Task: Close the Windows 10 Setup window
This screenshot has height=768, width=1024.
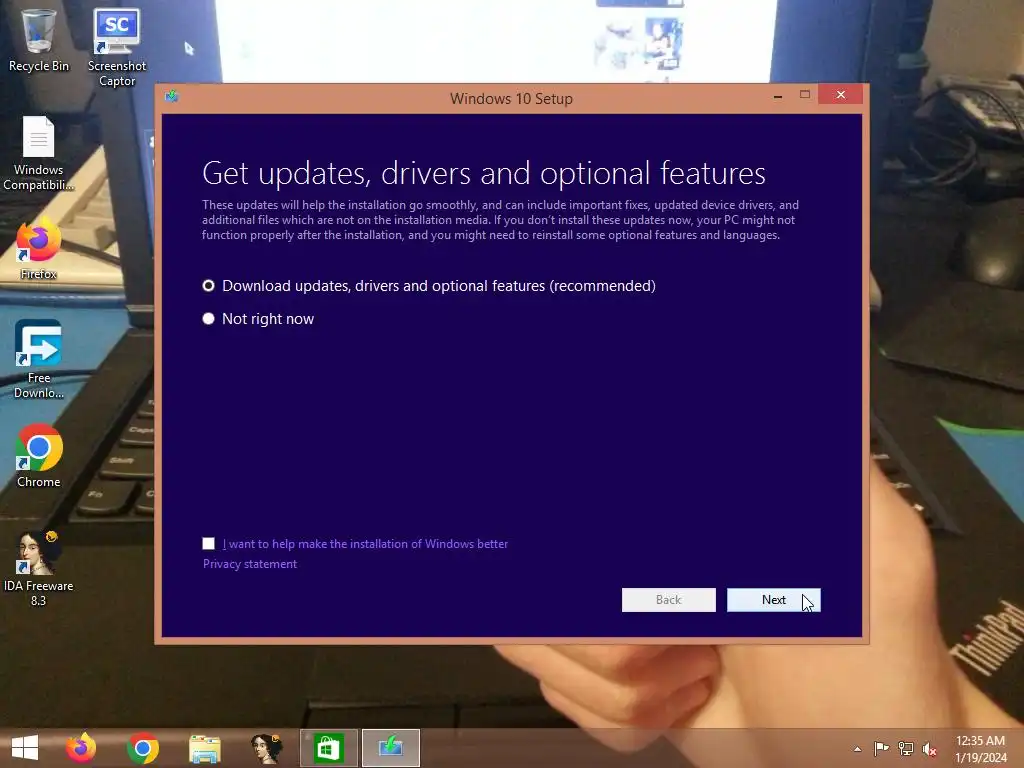Action: click(x=840, y=95)
